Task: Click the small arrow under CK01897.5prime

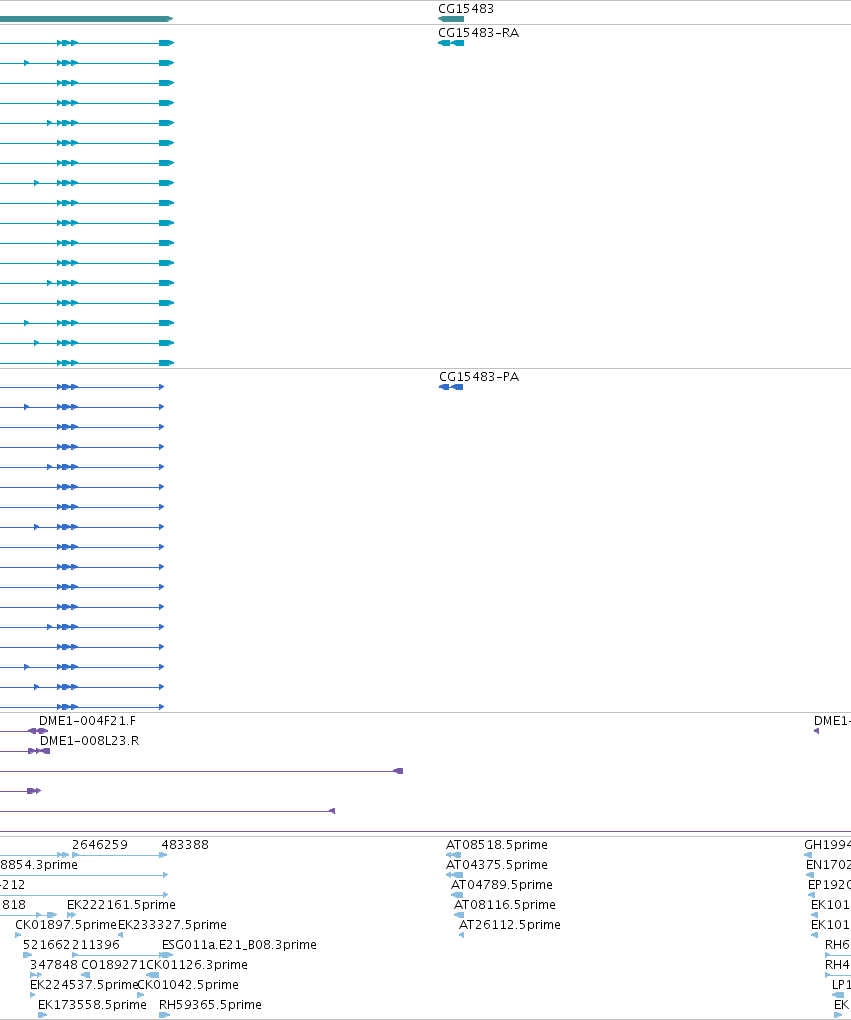Action: 18,935
